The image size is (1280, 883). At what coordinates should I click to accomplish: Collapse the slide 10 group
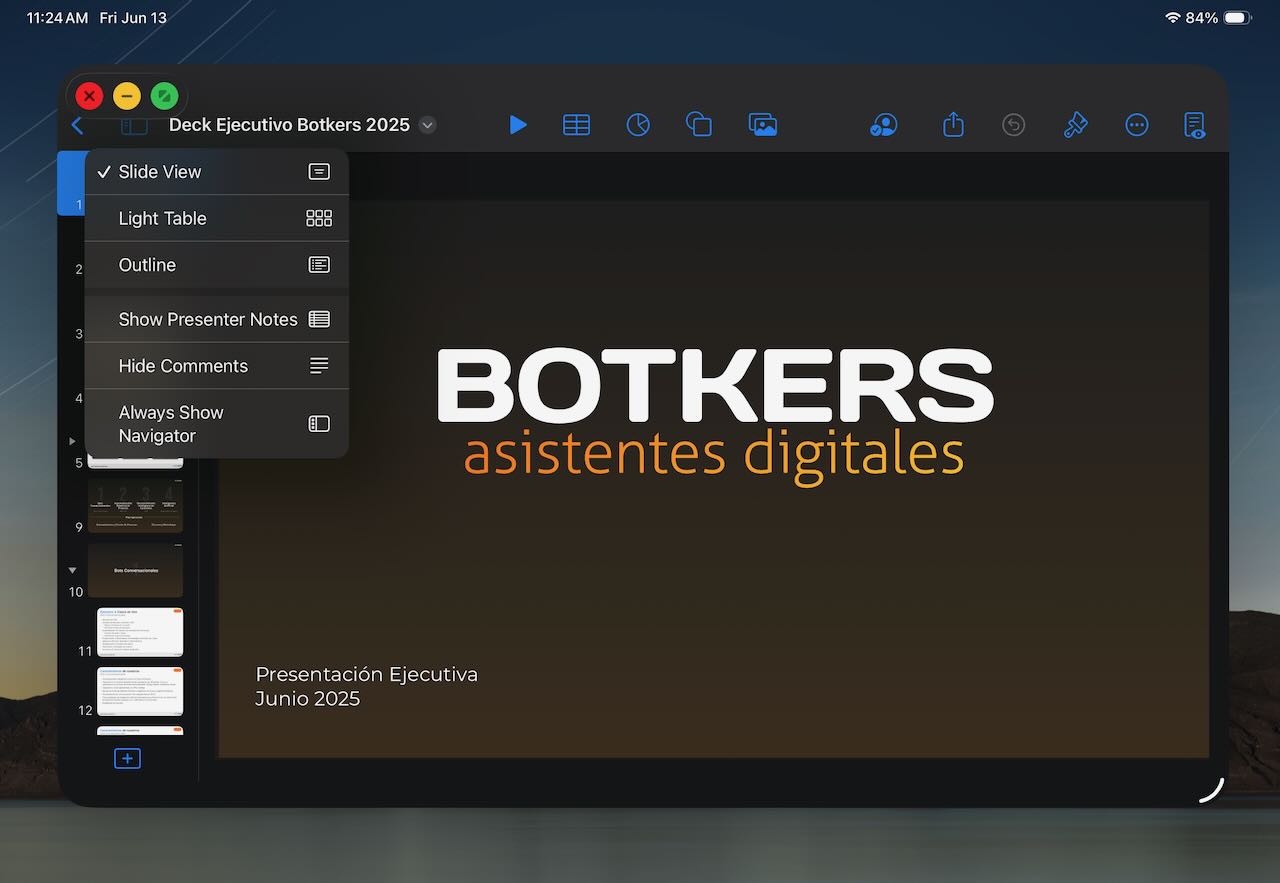click(72, 570)
